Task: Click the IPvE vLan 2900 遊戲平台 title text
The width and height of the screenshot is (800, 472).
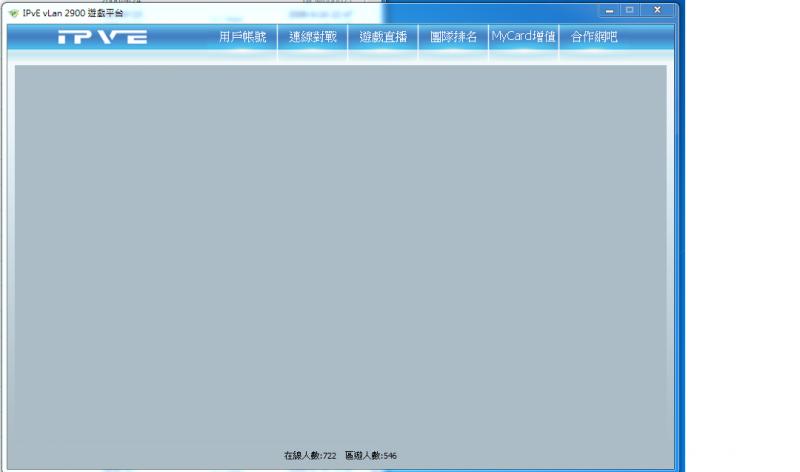Action: [73, 13]
